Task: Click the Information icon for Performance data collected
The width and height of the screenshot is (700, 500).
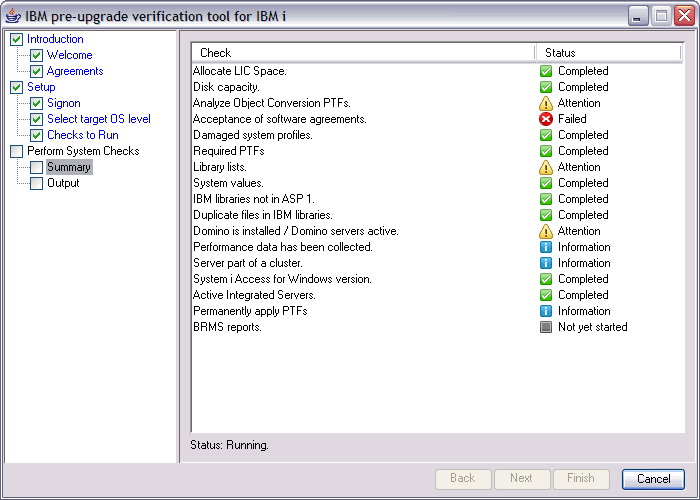Action: tap(546, 247)
